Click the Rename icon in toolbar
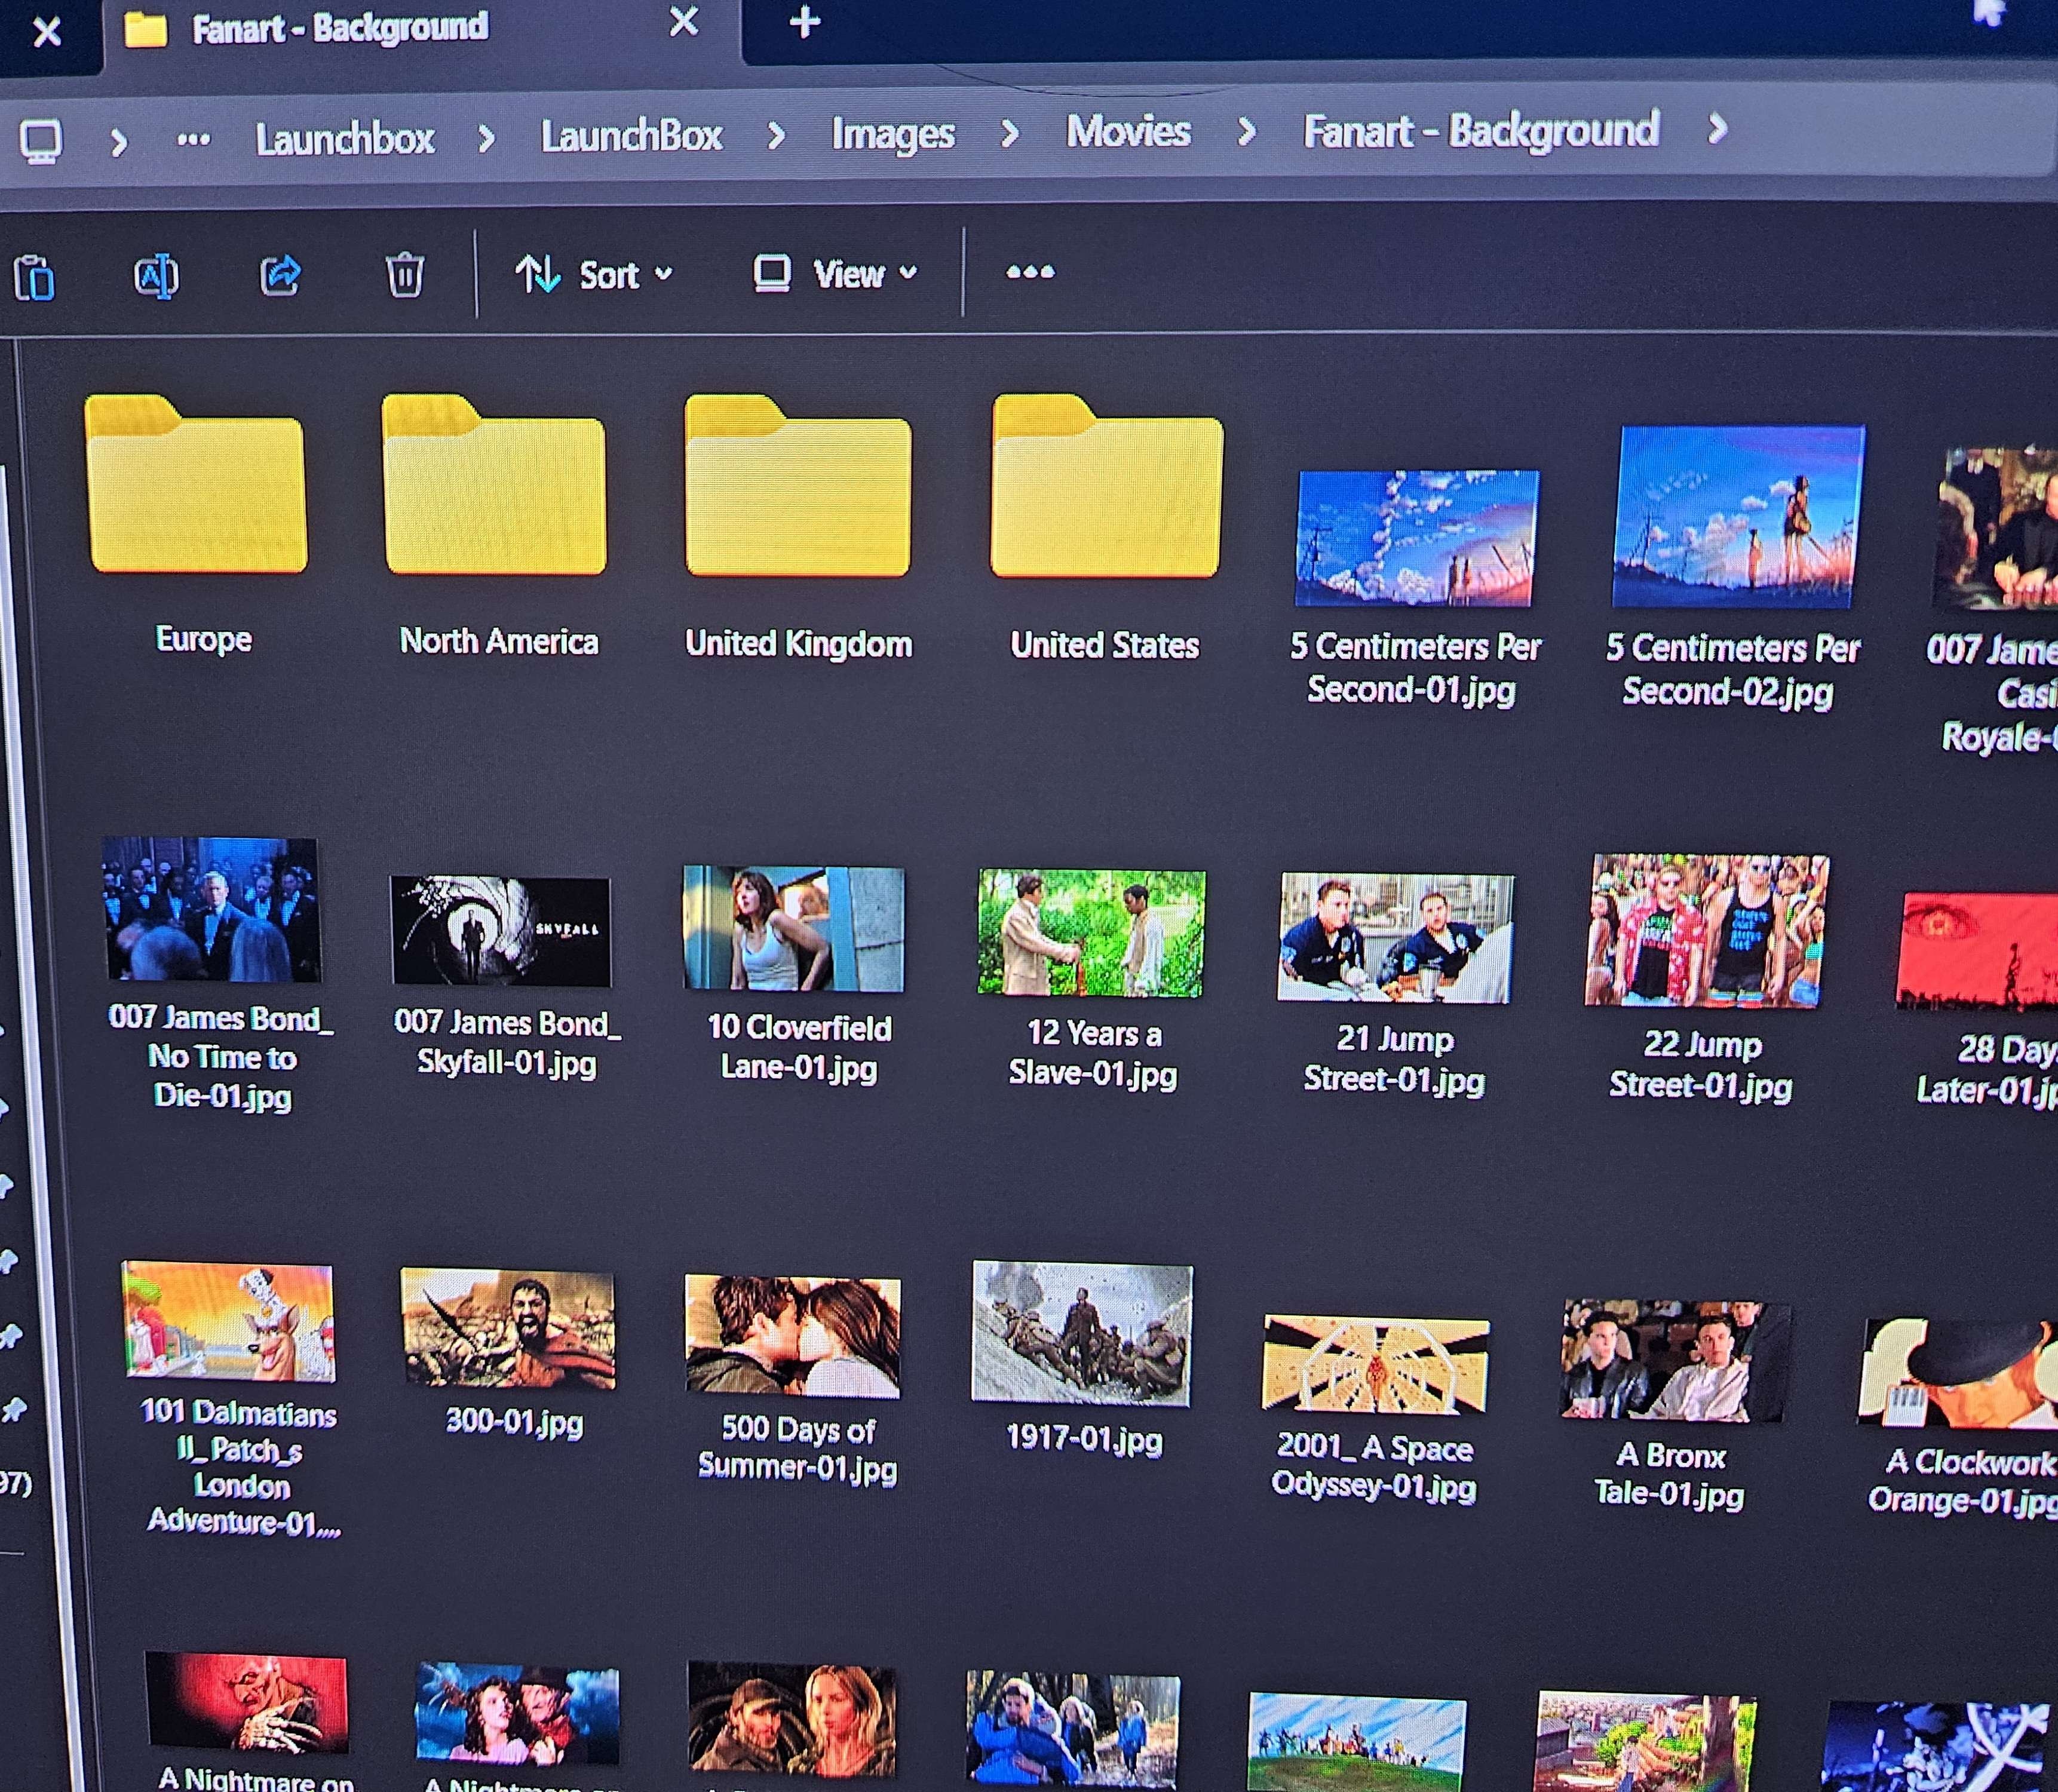Viewport: 2058px width, 1792px height. [156, 276]
